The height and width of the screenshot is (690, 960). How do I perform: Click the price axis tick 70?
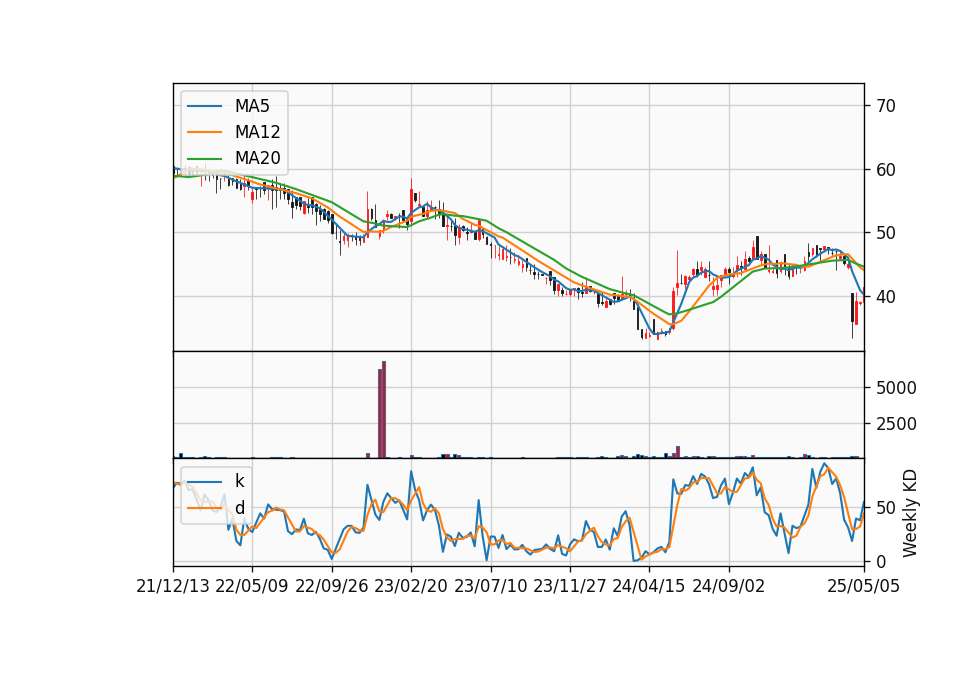886,106
